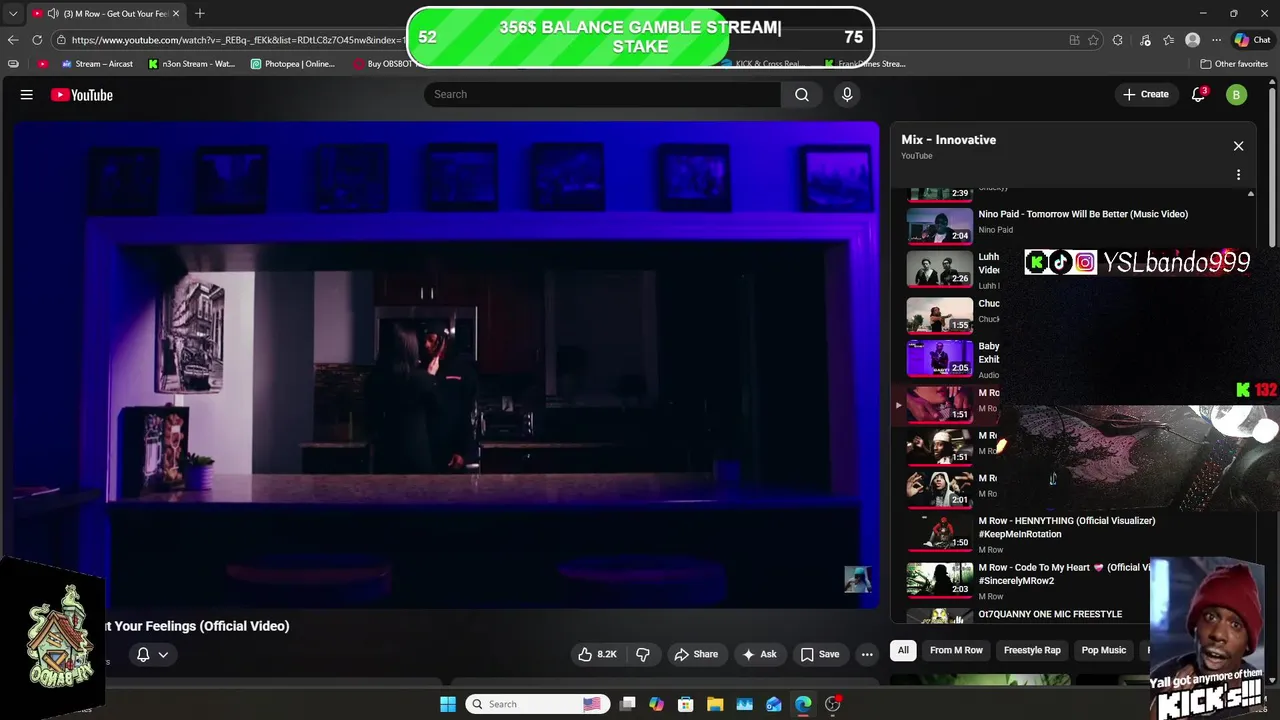This screenshot has height=720, width=1280.
Task: Share this video
Action: point(696,654)
